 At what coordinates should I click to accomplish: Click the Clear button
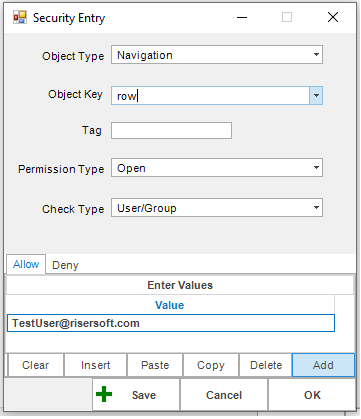(x=35, y=365)
